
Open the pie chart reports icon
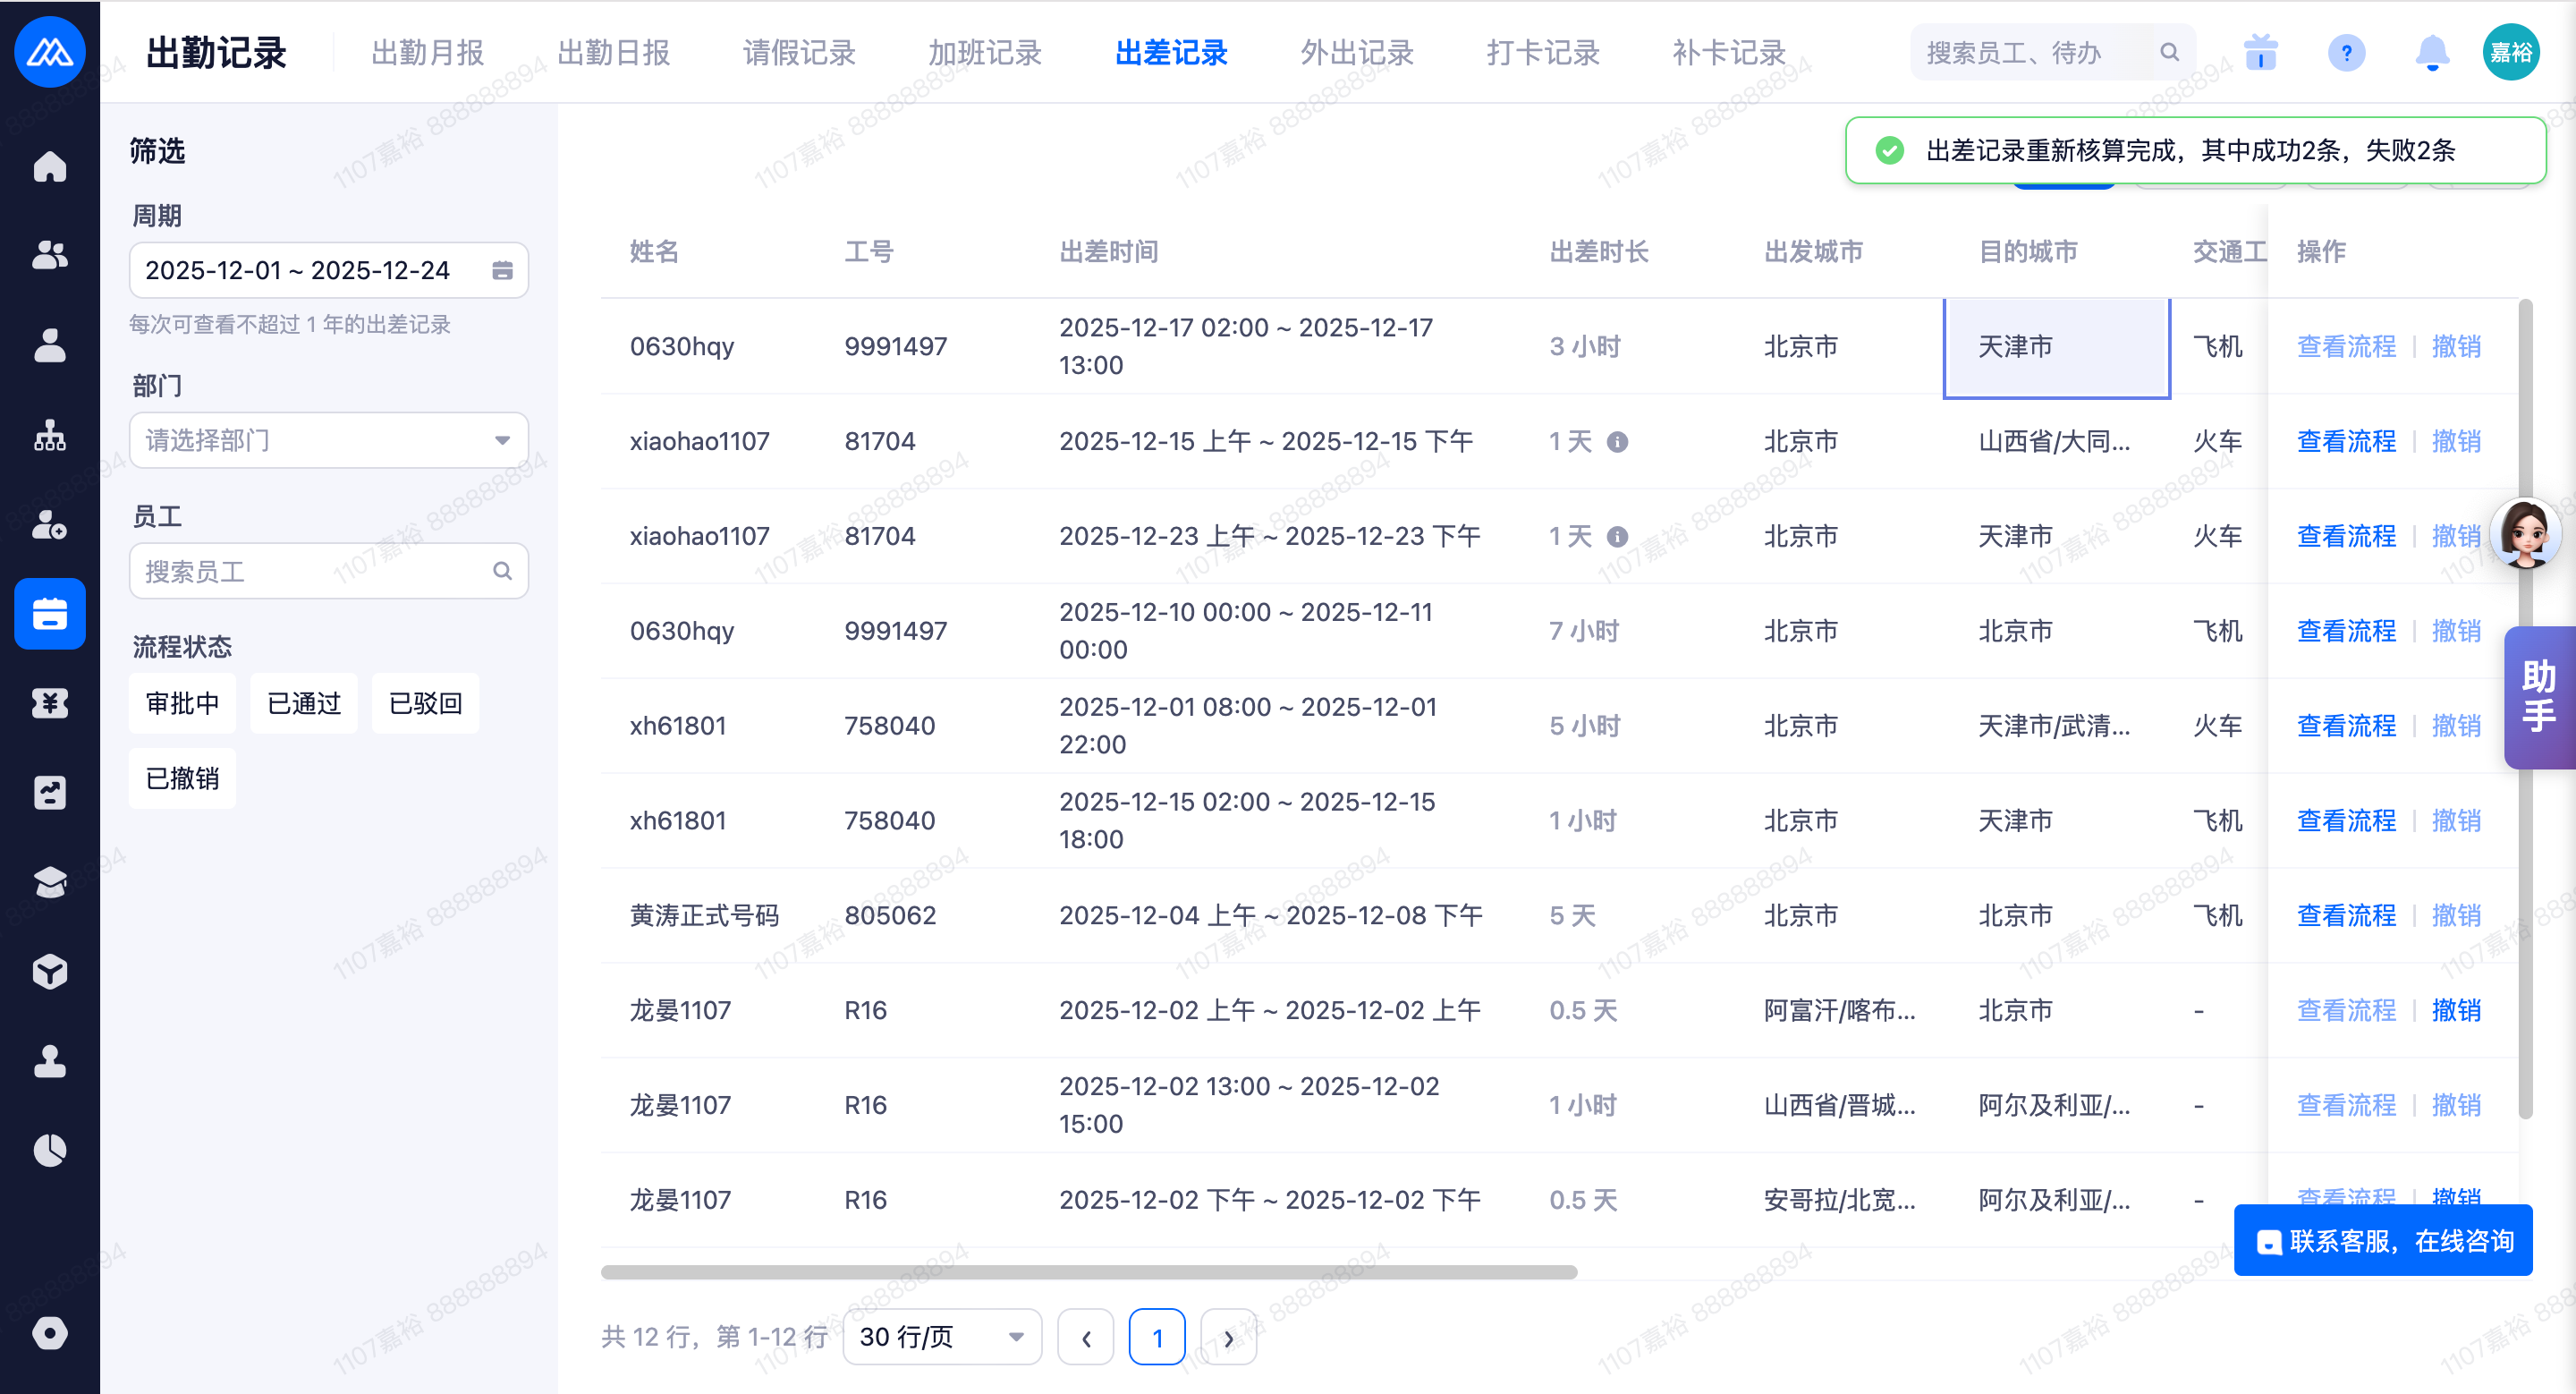49,1150
